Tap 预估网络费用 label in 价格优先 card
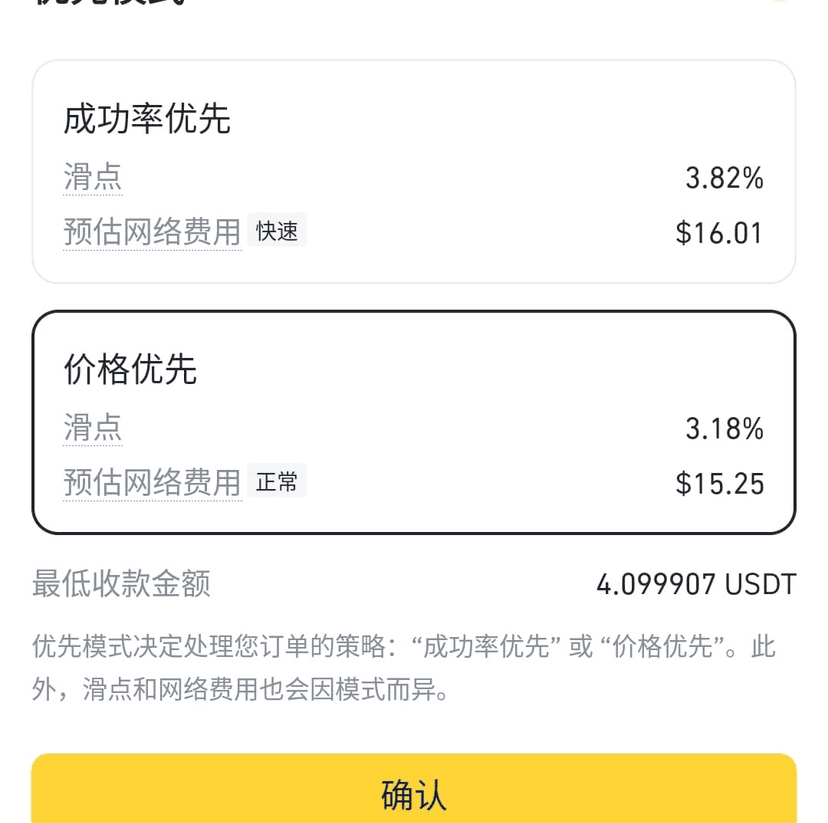This screenshot has width=828, height=823. pos(152,482)
